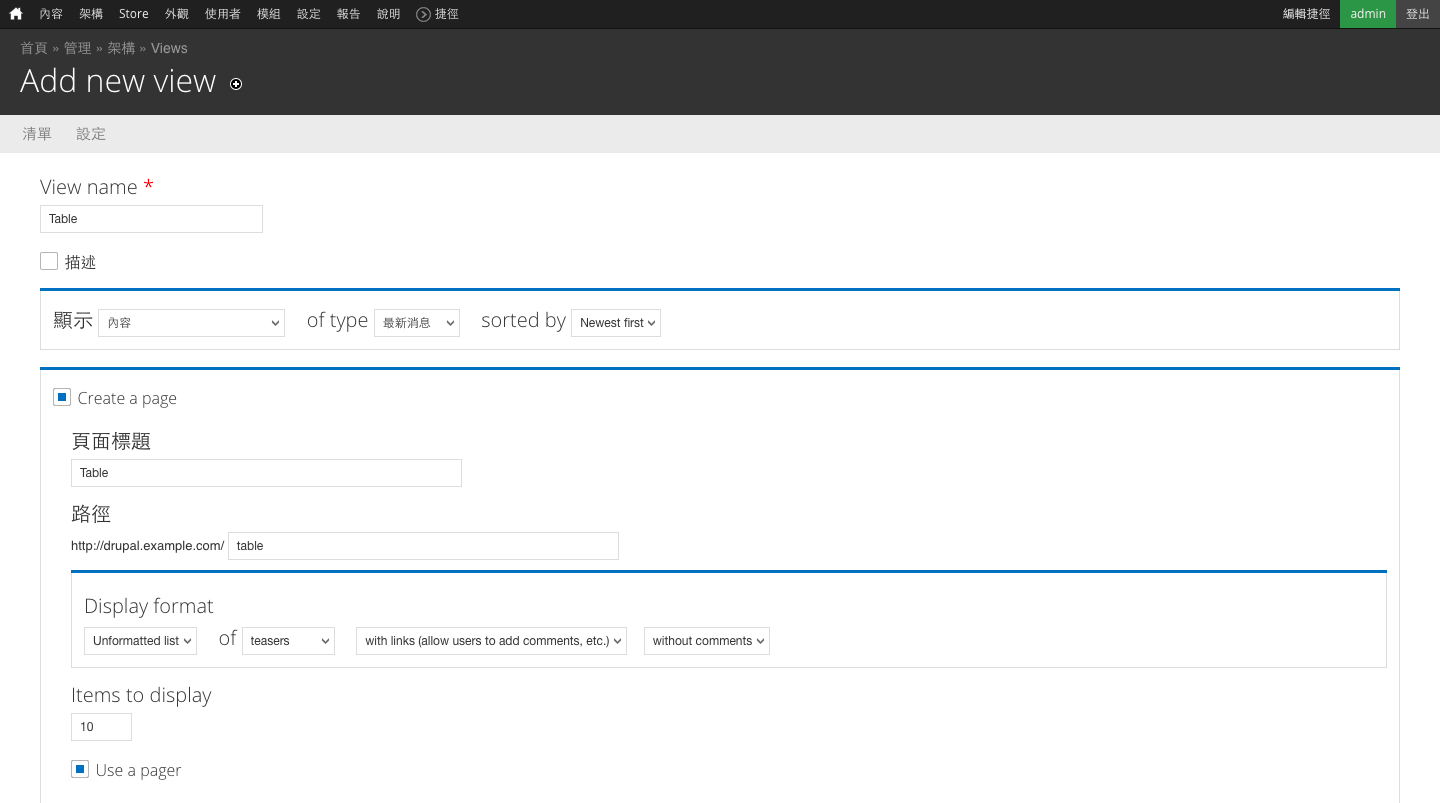Image resolution: width=1440 pixels, height=803 pixels.
Task: Click 登出 to log out
Action: (x=1418, y=14)
